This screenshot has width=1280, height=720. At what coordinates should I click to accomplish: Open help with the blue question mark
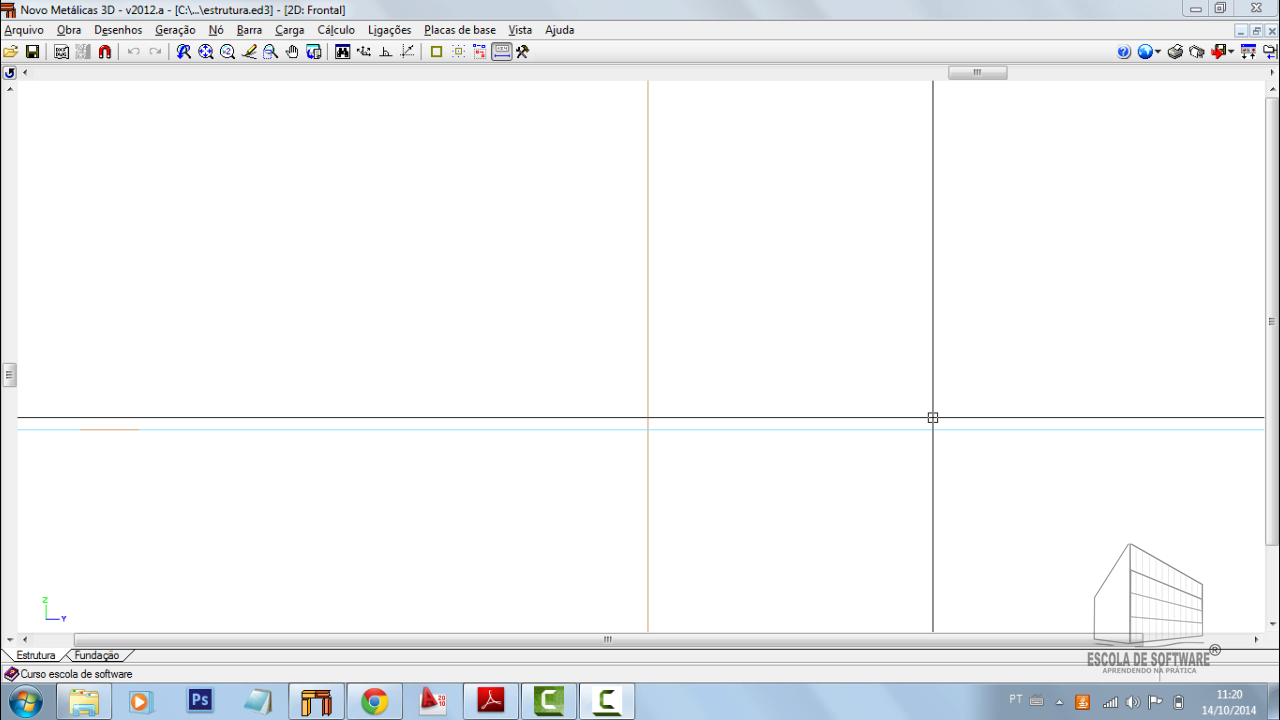click(1124, 52)
